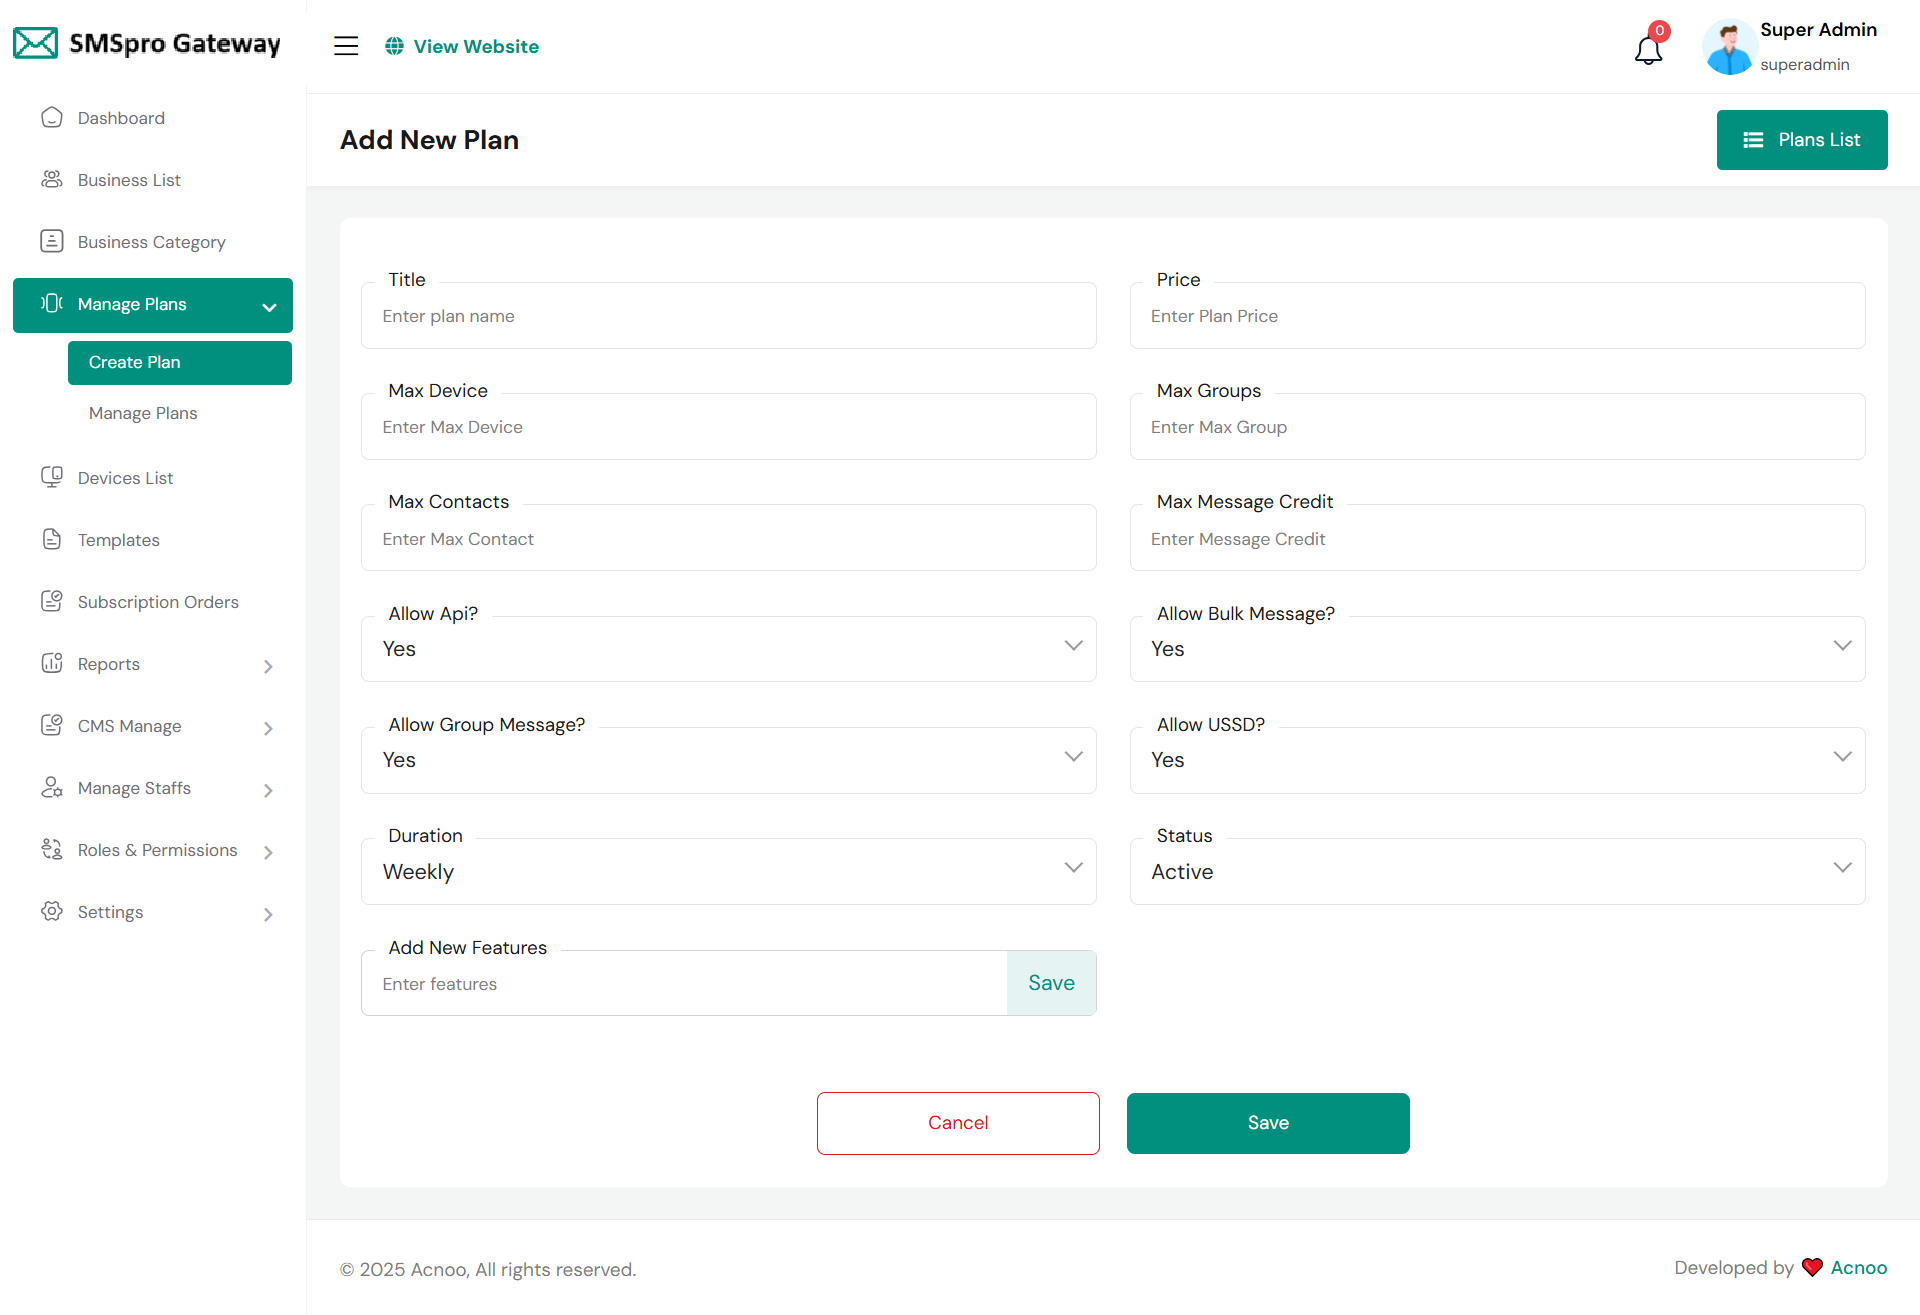Click the Title input field
Screen dimensions: 1920x1315
pyautogui.click(x=728, y=316)
